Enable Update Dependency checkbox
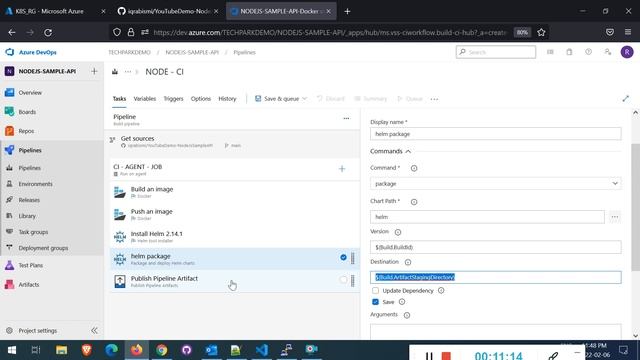This screenshot has width=640, height=360. [375, 291]
